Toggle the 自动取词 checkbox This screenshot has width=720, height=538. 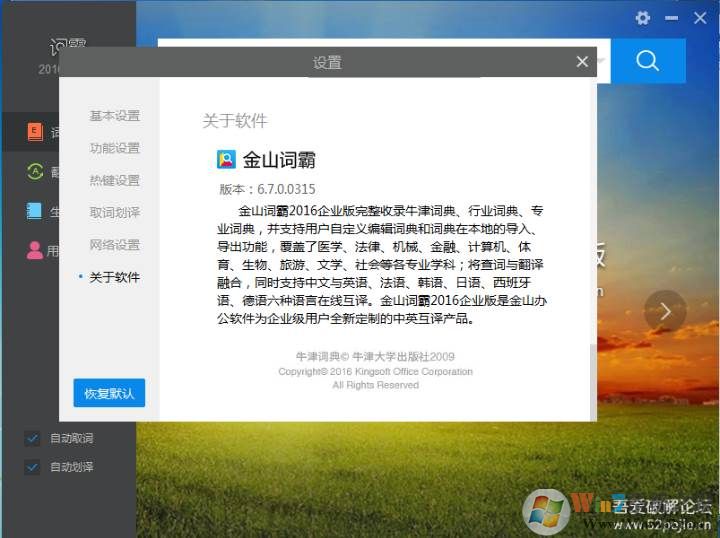[32, 438]
